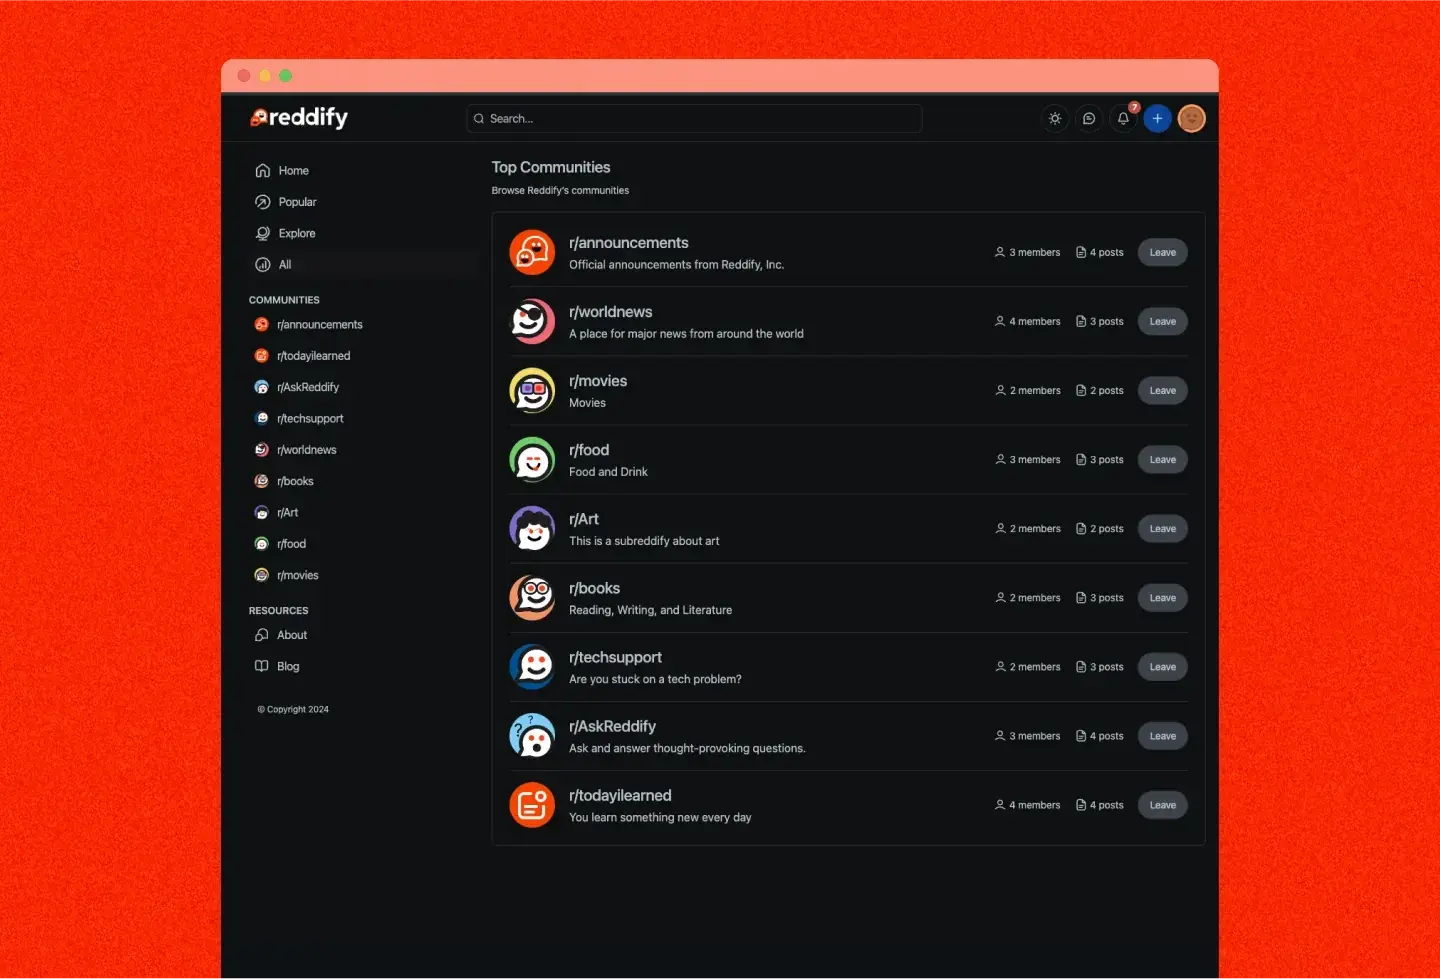This screenshot has width=1440, height=979.
Task: Click the r/movies community avatar in list
Action: pos(532,390)
